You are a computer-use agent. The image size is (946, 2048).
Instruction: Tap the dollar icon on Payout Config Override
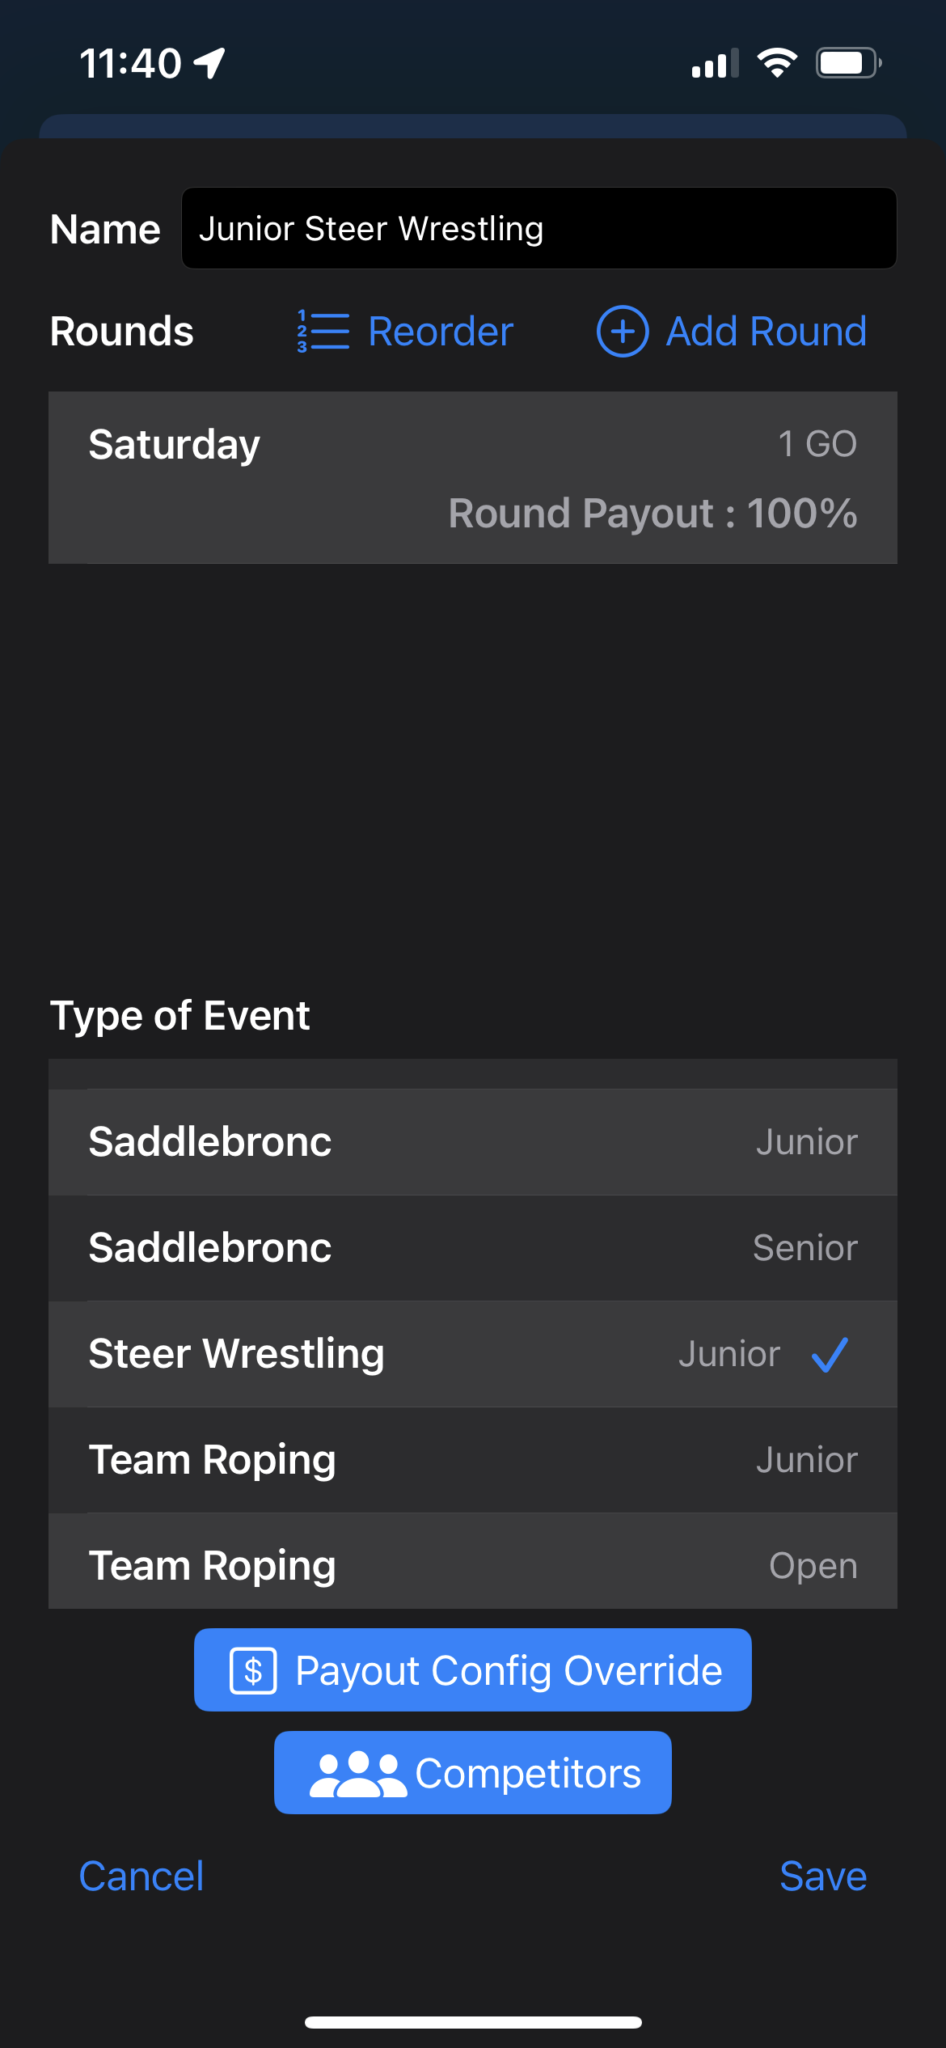[x=253, y=1671]
